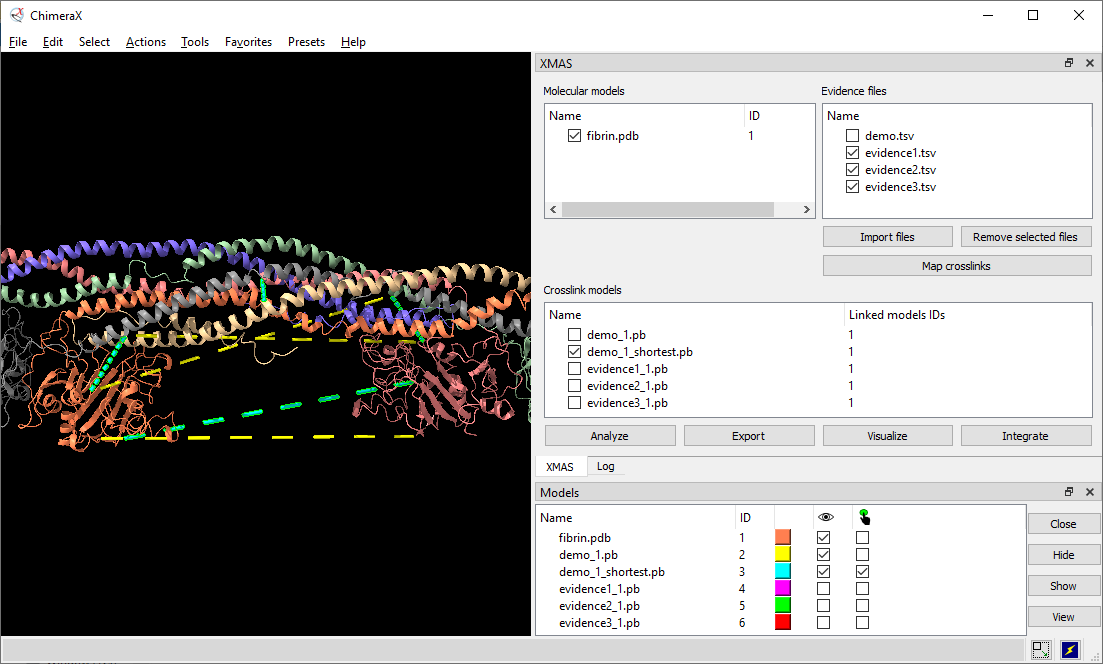Image resolution: width=1103 pixels, height=664 pixels.
Task: Uncheck evidence1.tsv evidence file
Action: pyautogui.click(x=852, y=153)
